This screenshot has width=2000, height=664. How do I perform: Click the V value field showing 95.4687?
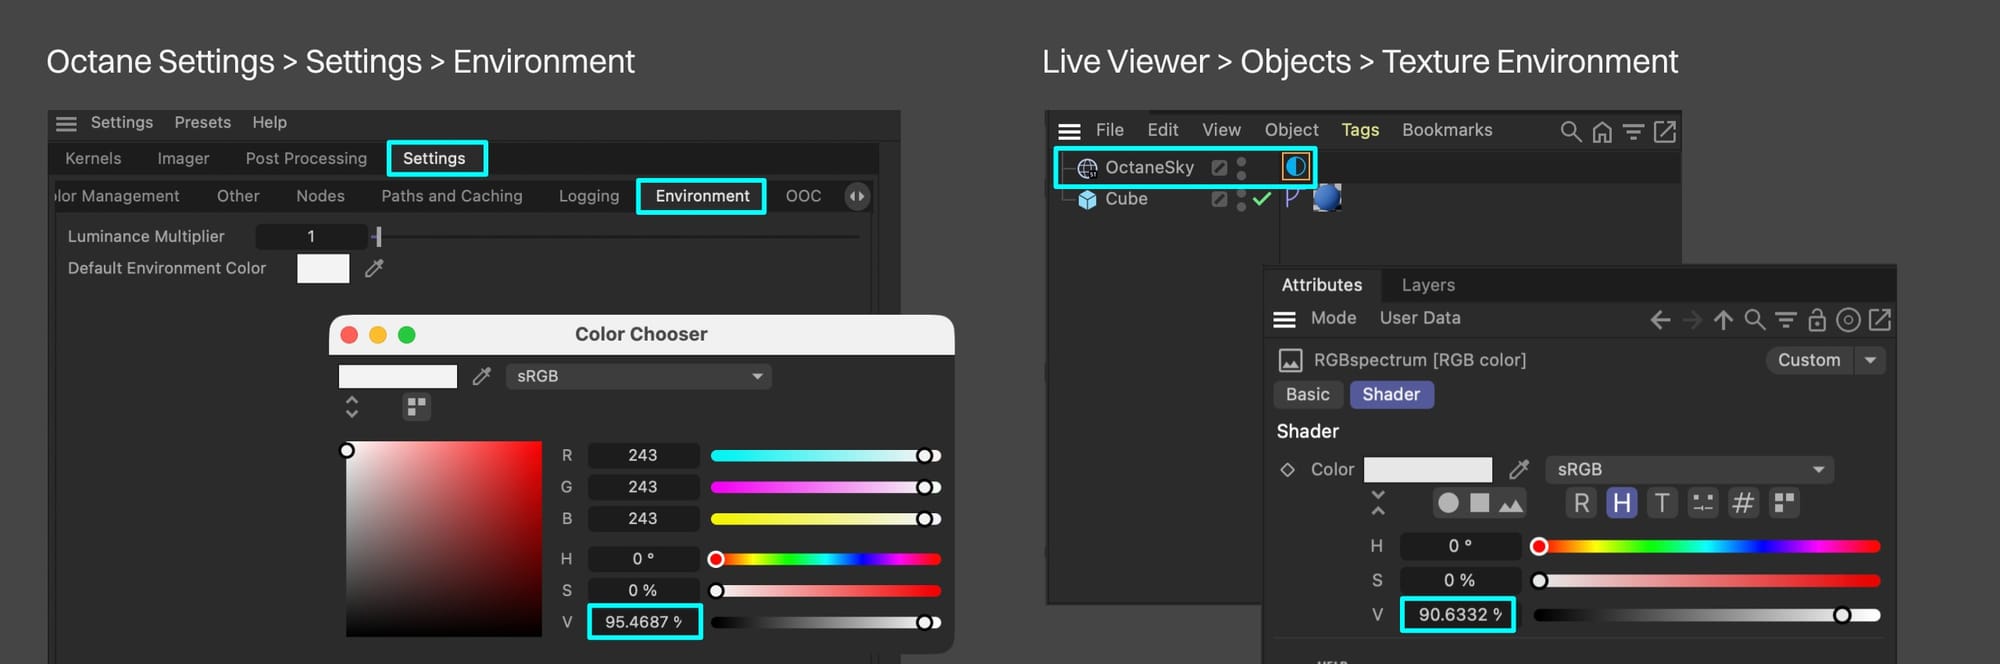644,622
